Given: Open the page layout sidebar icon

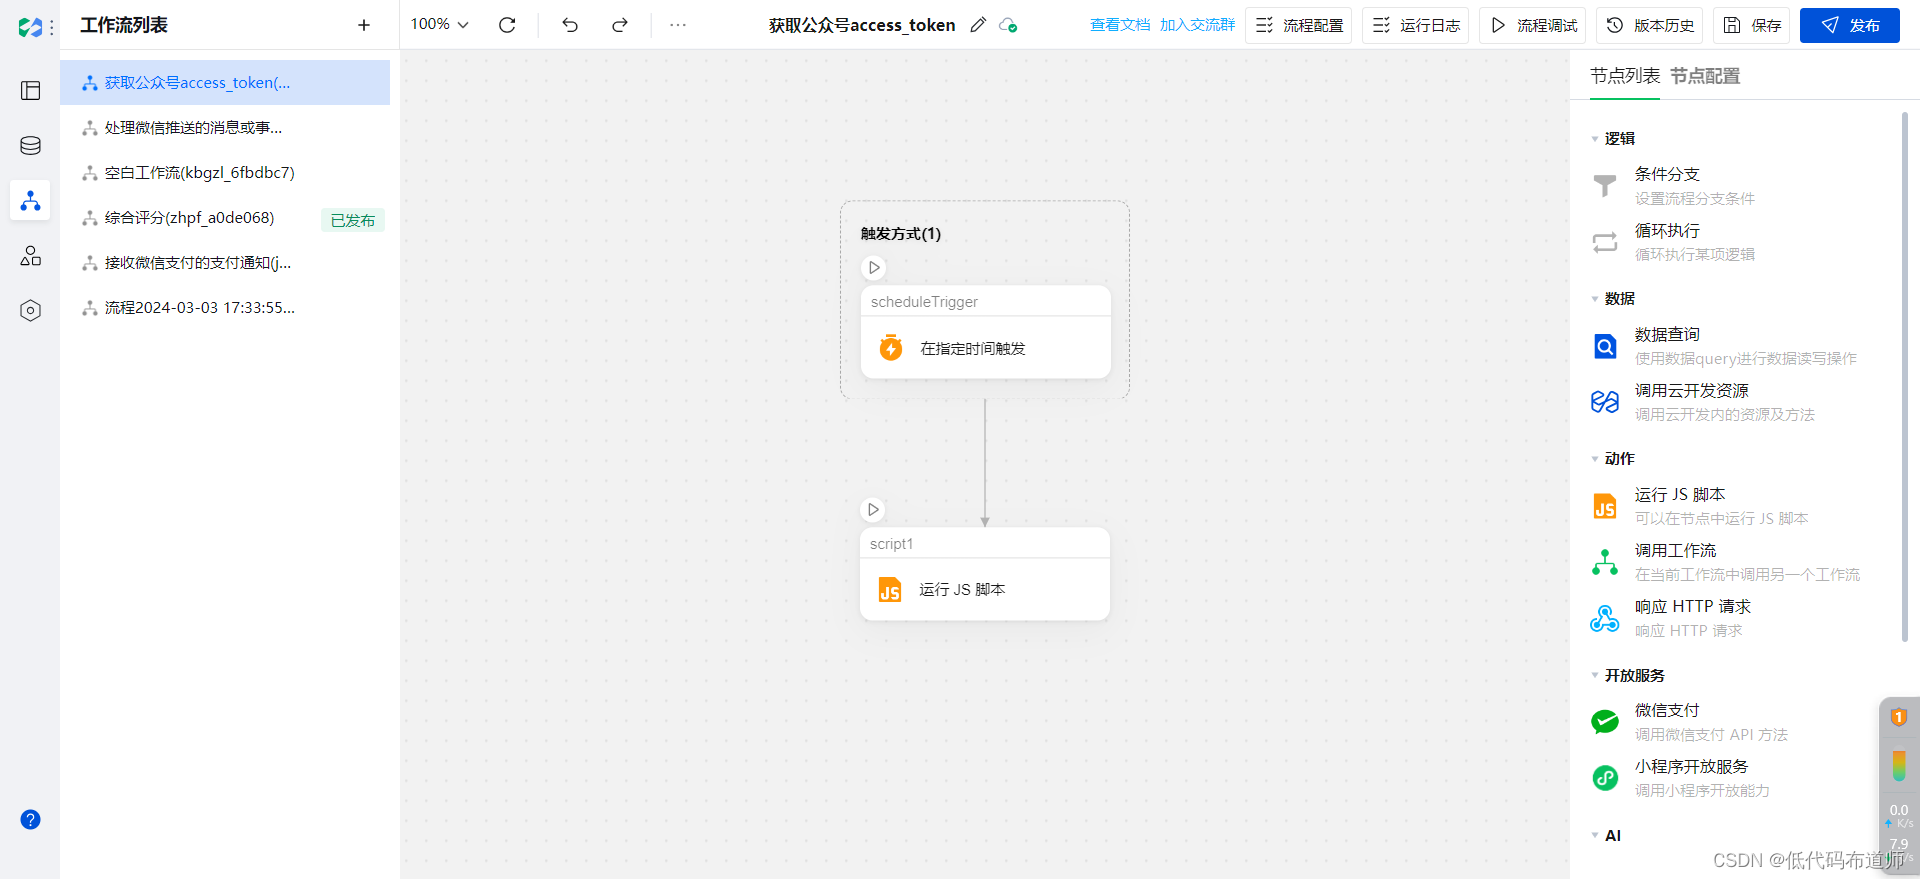Looking at the screenshot, I should pyautogui.click(x=31, y=91).
